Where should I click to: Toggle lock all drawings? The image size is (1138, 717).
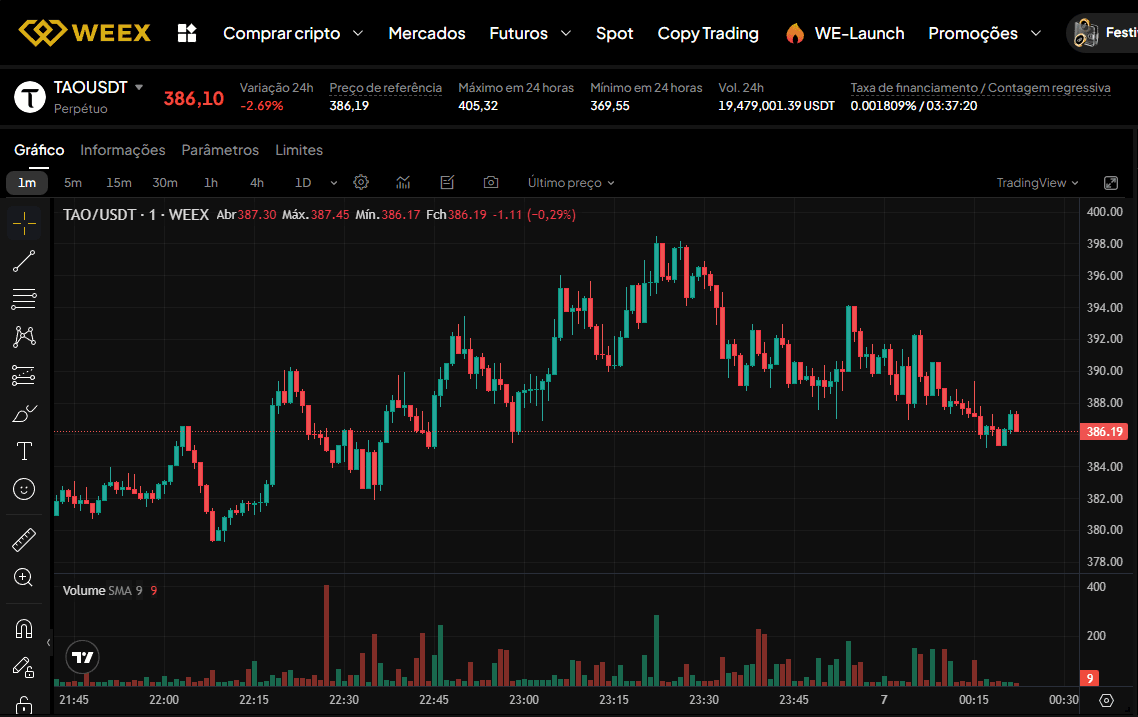point(24,703)
